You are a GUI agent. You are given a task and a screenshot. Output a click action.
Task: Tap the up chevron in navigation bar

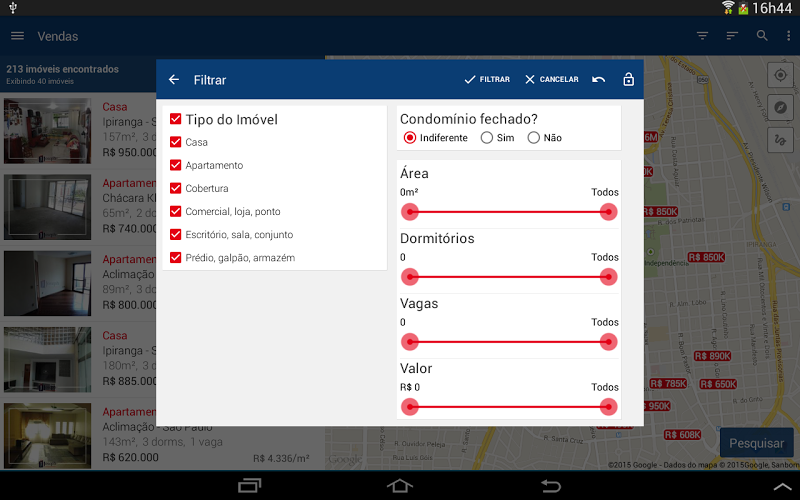coord(782,487)
